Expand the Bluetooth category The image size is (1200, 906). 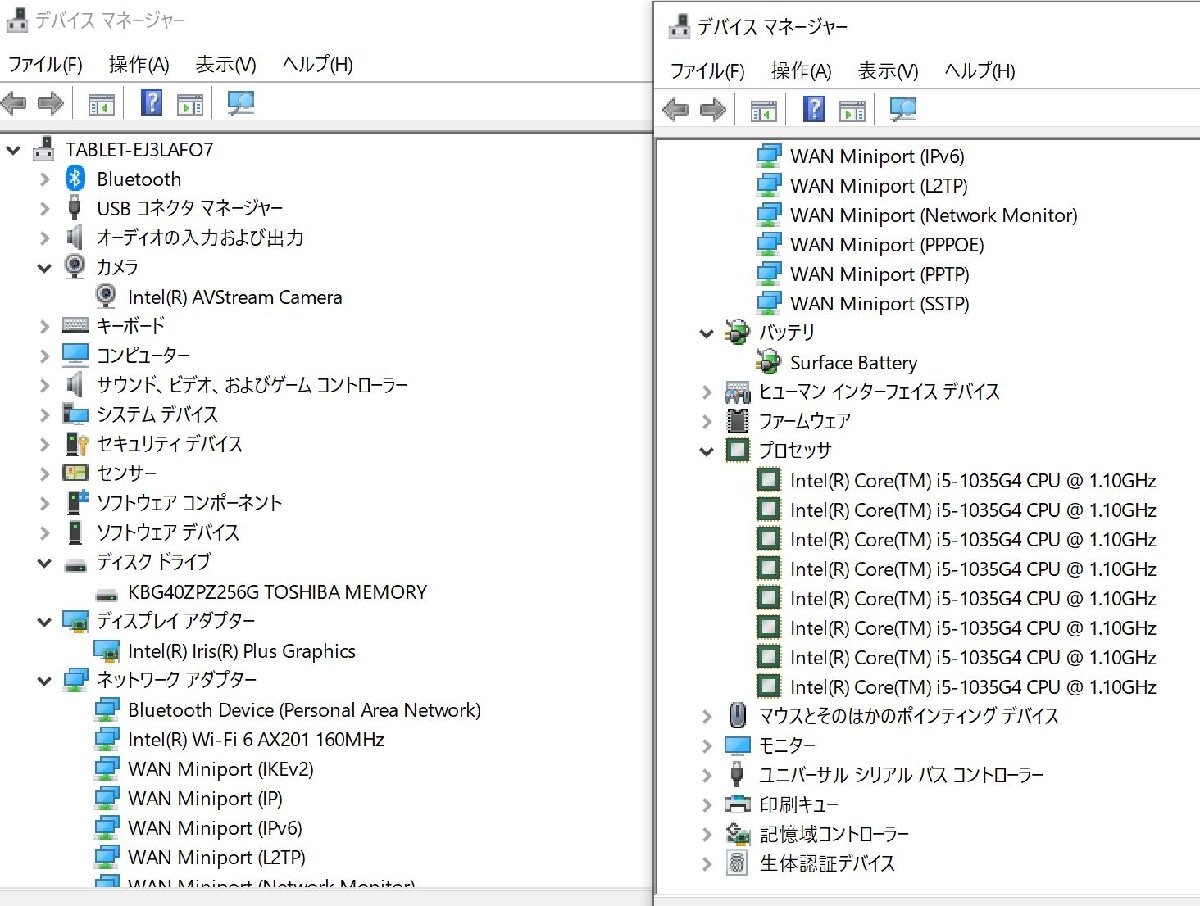tap(44, 180)
